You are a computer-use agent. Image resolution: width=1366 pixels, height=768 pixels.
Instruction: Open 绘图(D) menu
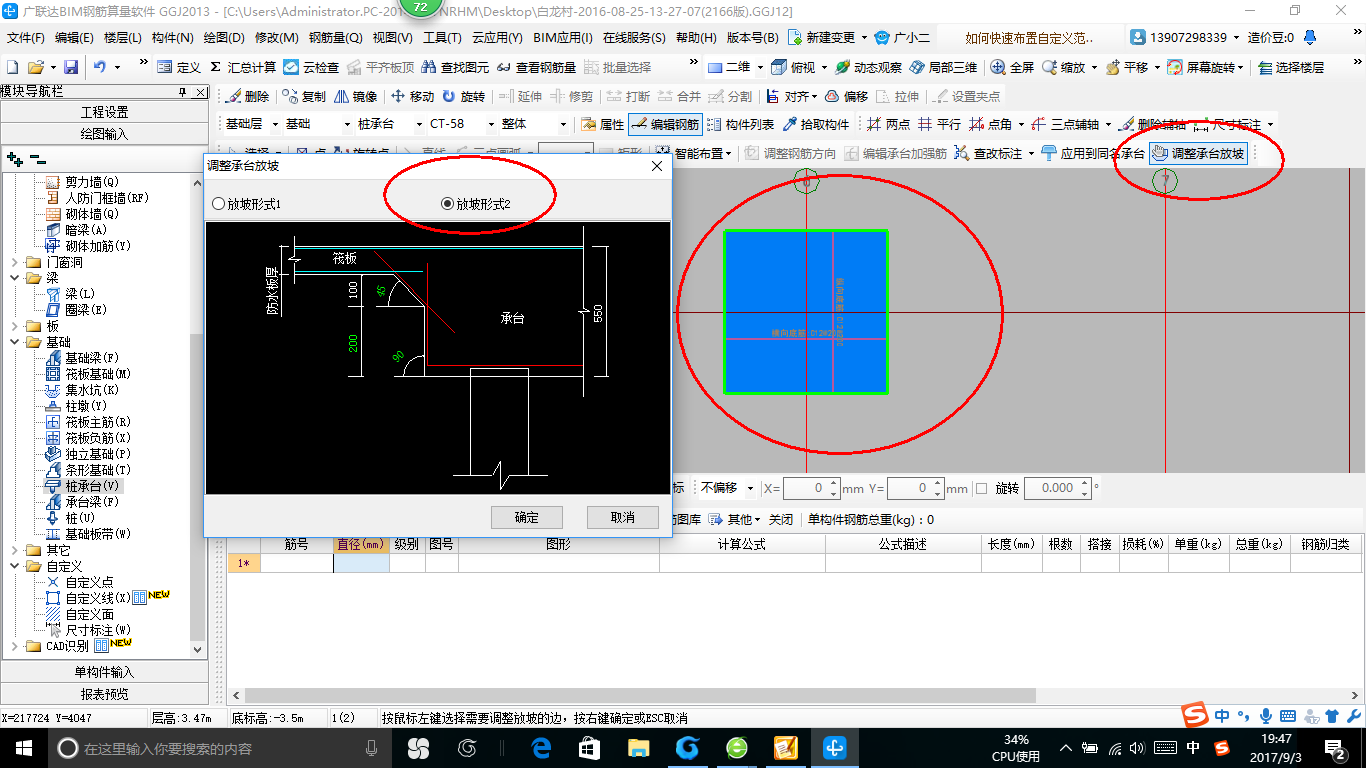224,38
